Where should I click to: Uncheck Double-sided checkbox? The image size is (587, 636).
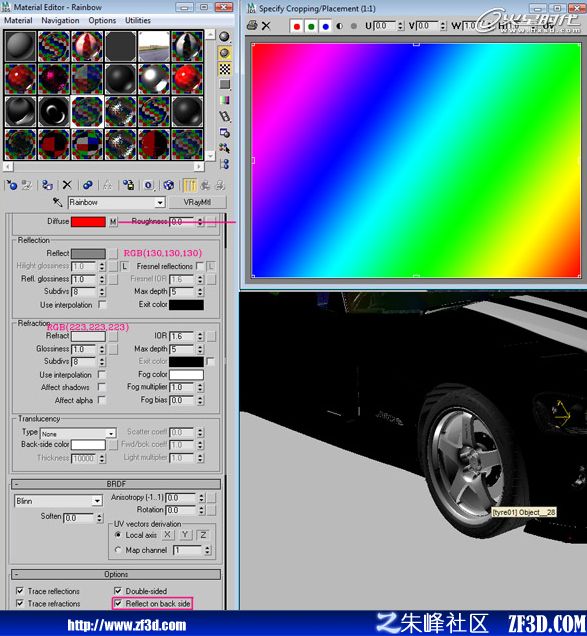118,591
